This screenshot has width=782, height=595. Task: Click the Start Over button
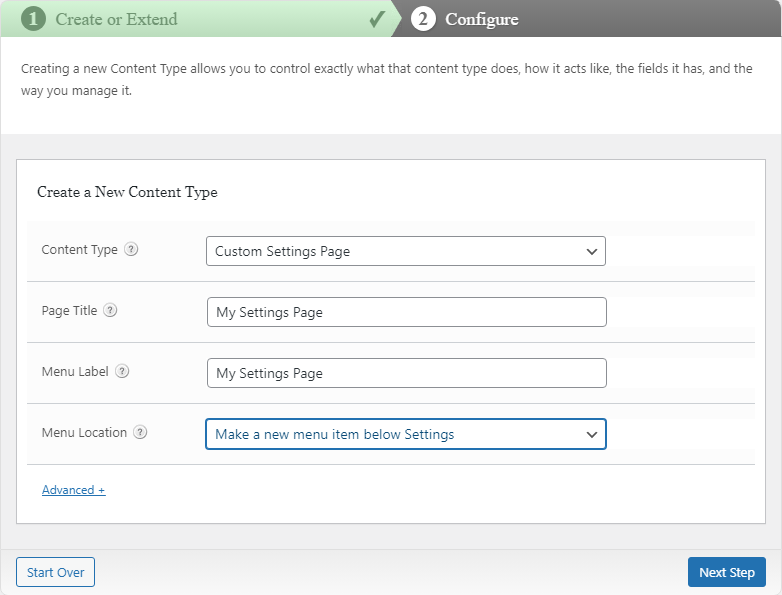point(55,572)
